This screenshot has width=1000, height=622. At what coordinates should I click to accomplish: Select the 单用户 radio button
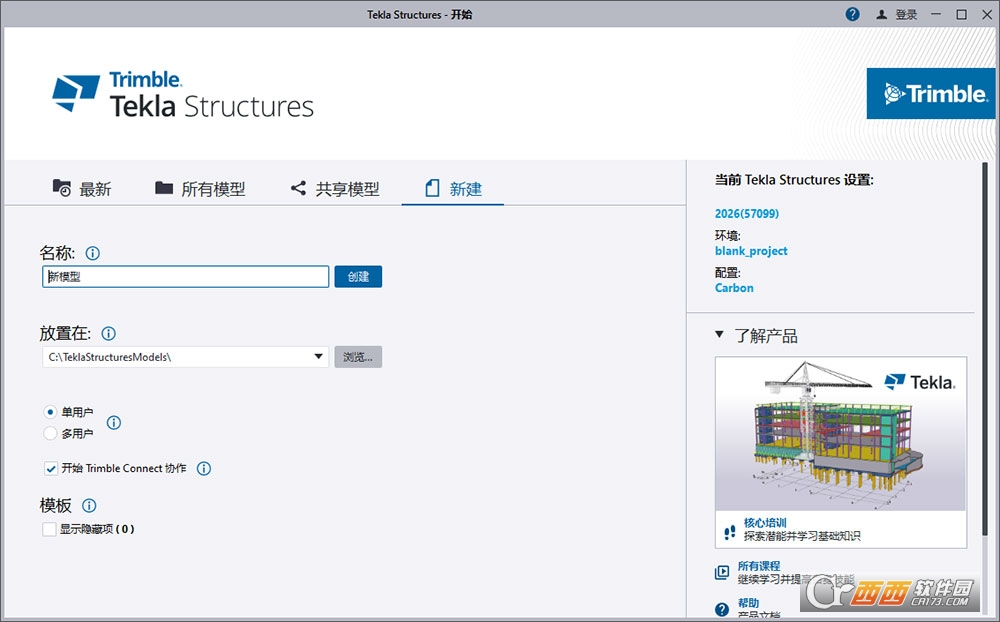pos(50,412)
